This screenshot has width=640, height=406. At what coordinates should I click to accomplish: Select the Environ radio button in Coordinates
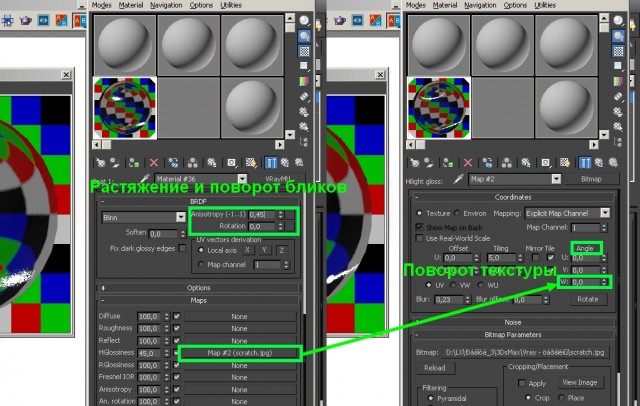[x=457, y=213]
